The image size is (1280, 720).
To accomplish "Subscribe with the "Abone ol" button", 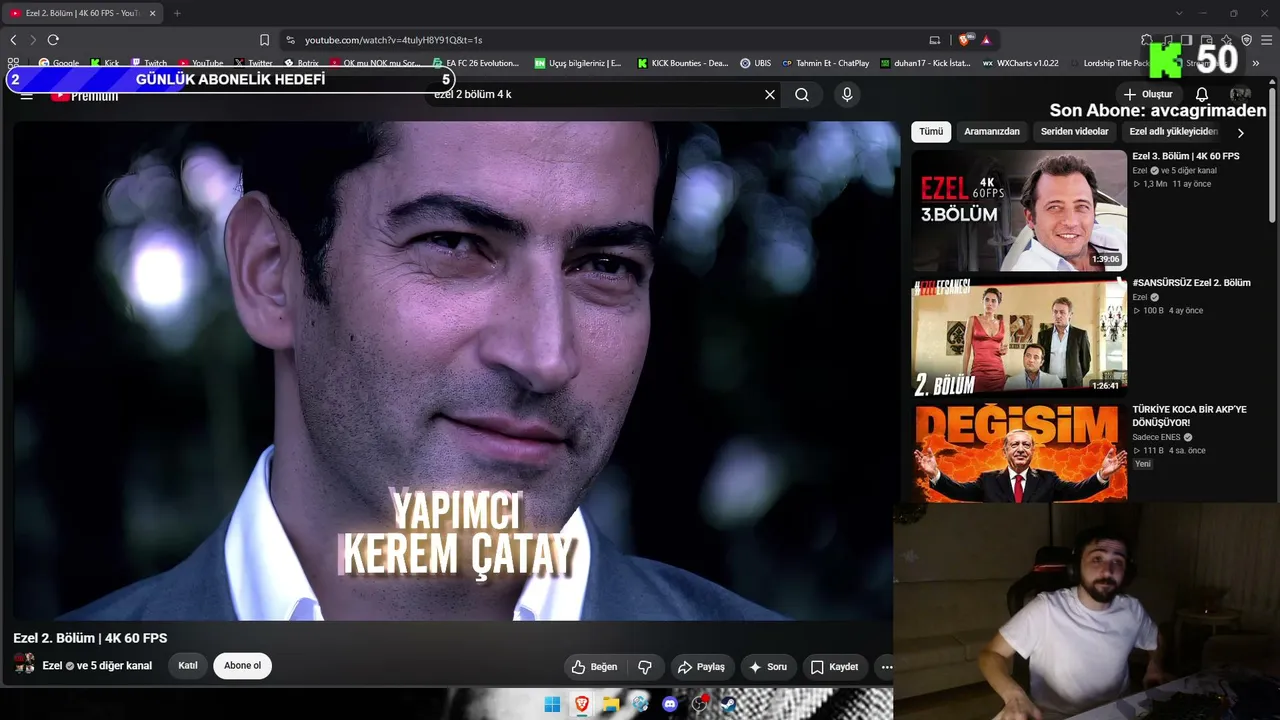I will click(x=242, y=666).
